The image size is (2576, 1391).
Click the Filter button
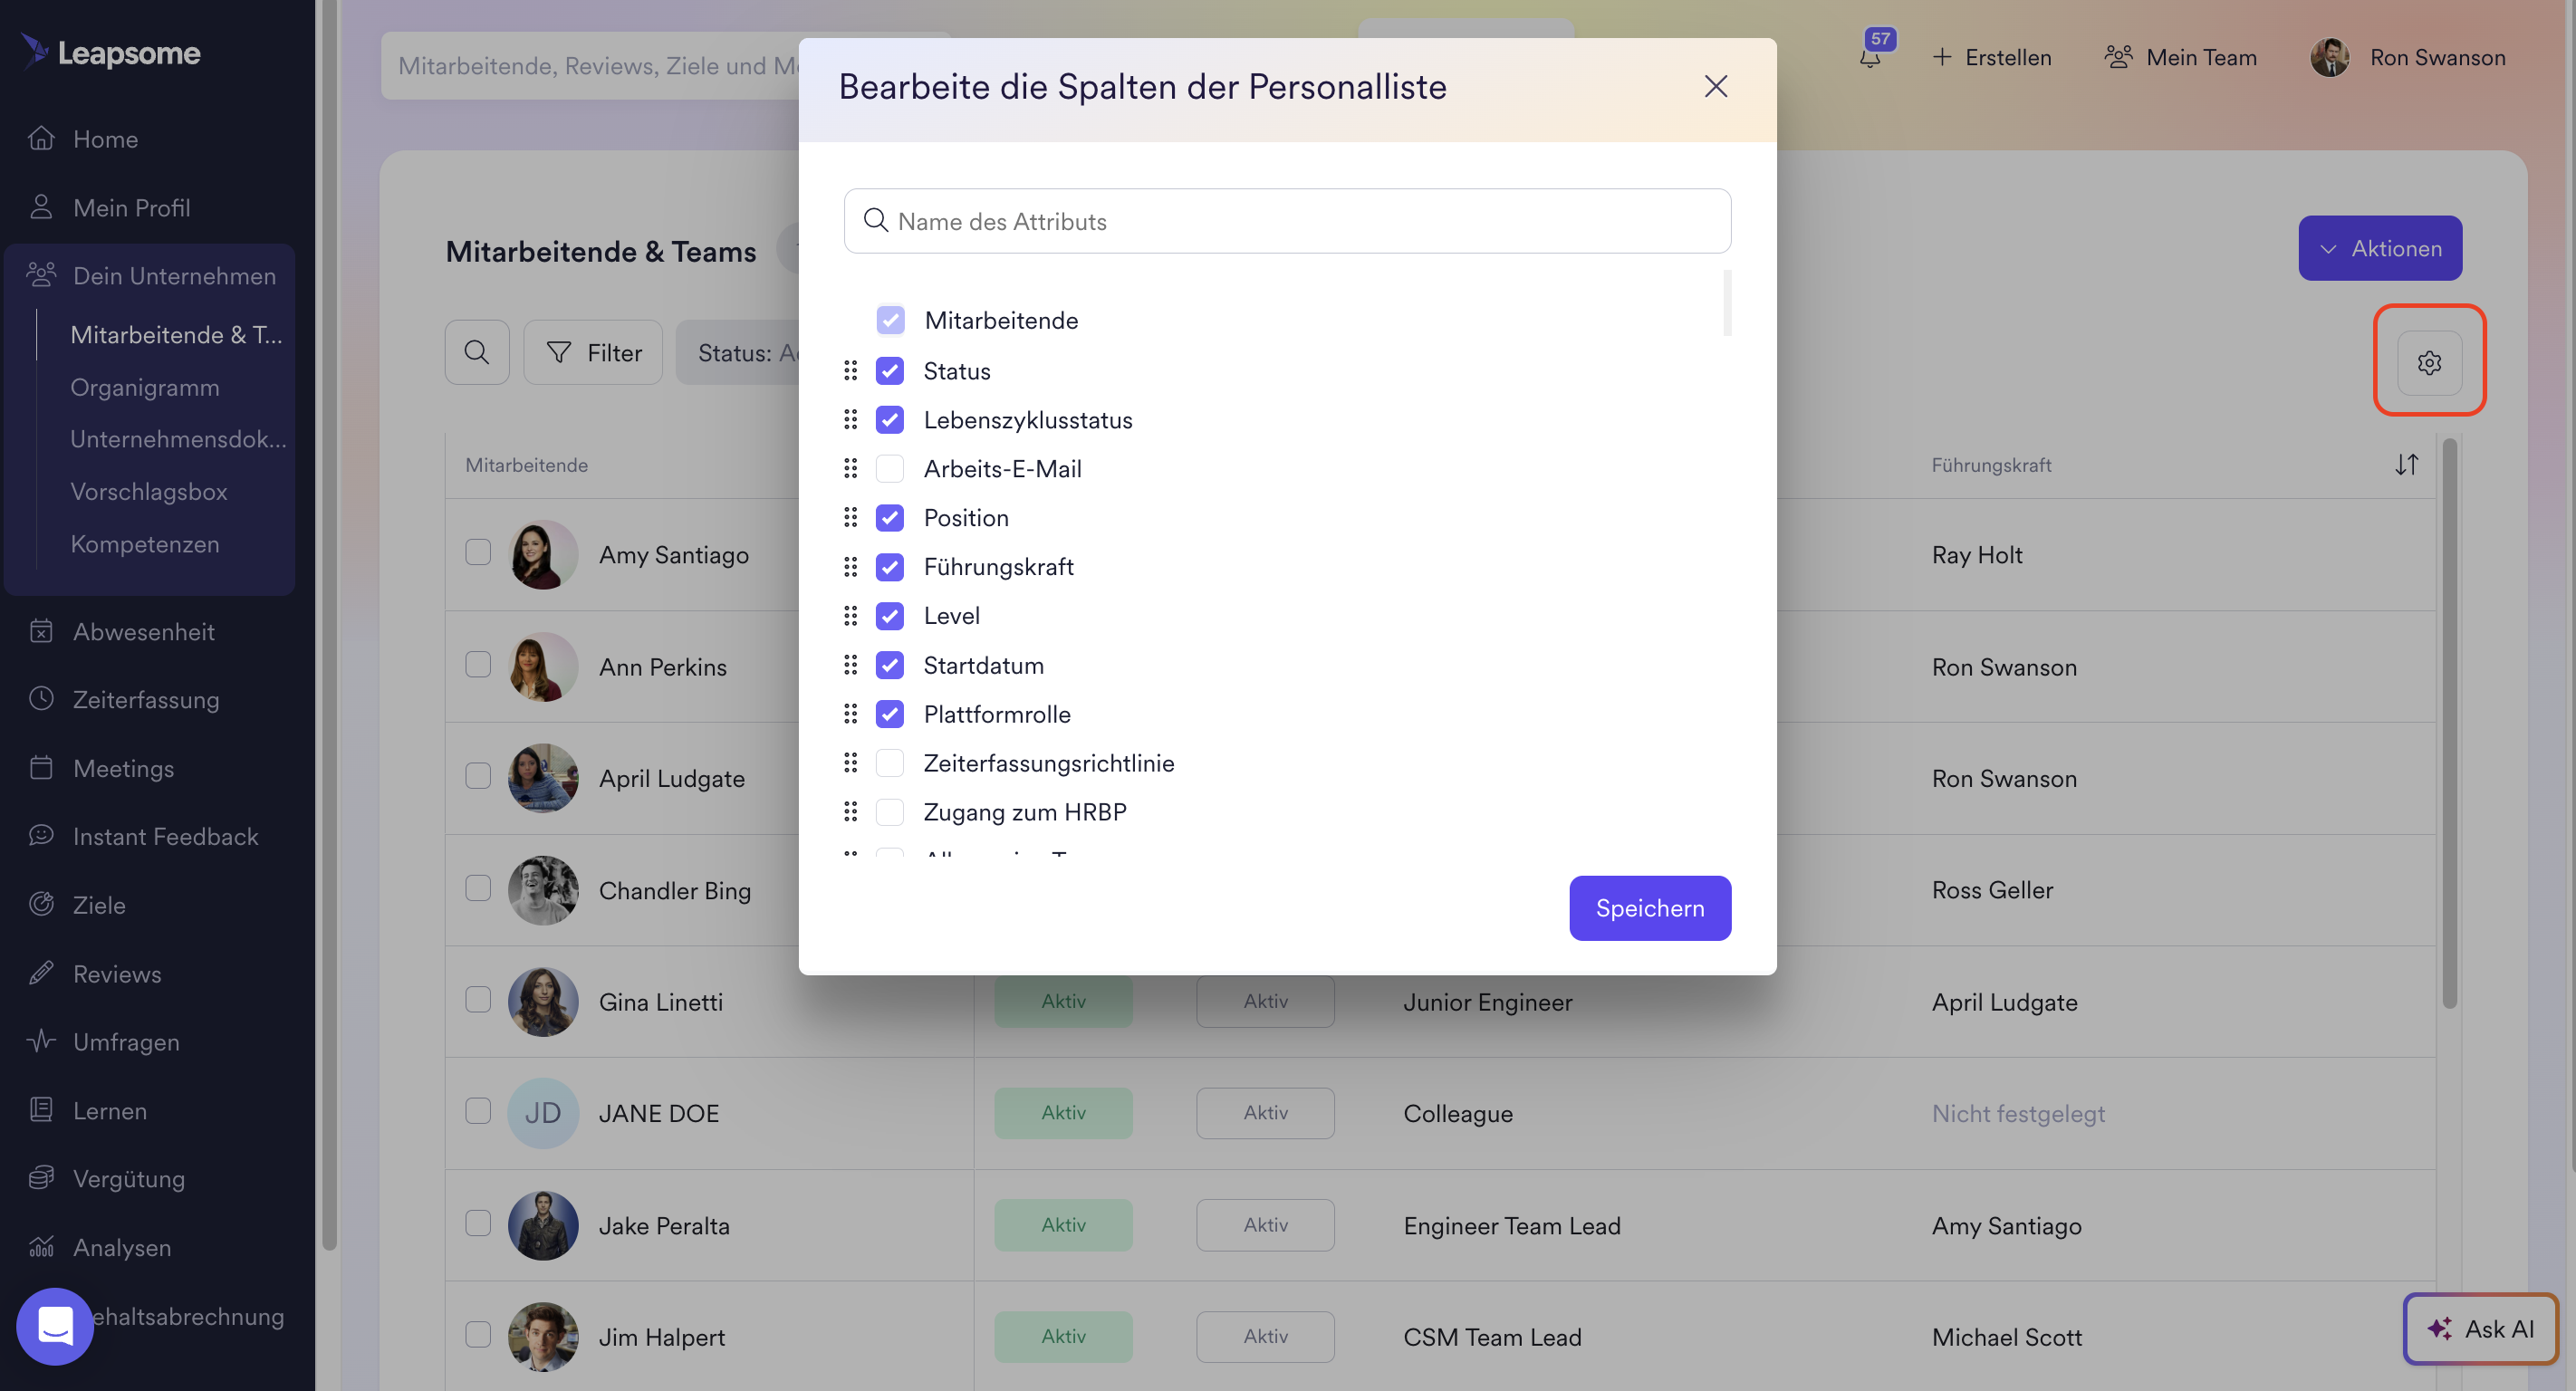593,352
